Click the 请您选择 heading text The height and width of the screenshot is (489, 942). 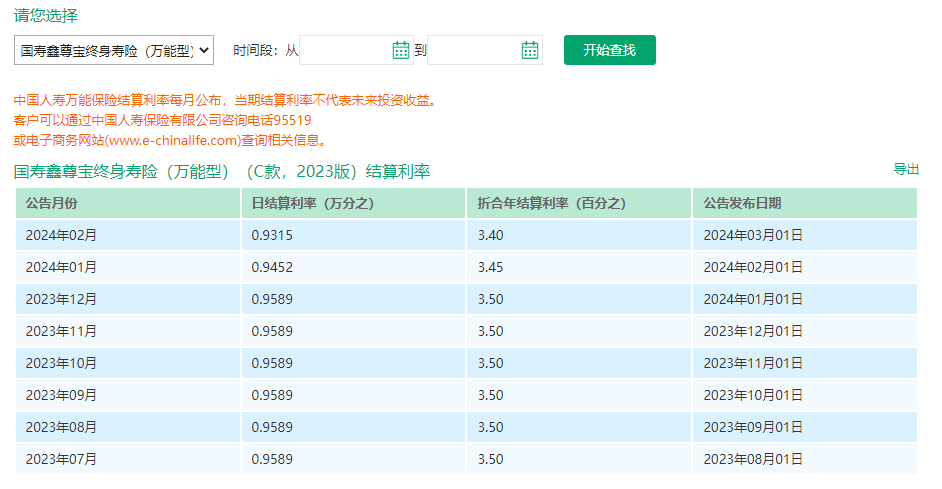click(x=46, y=16)
